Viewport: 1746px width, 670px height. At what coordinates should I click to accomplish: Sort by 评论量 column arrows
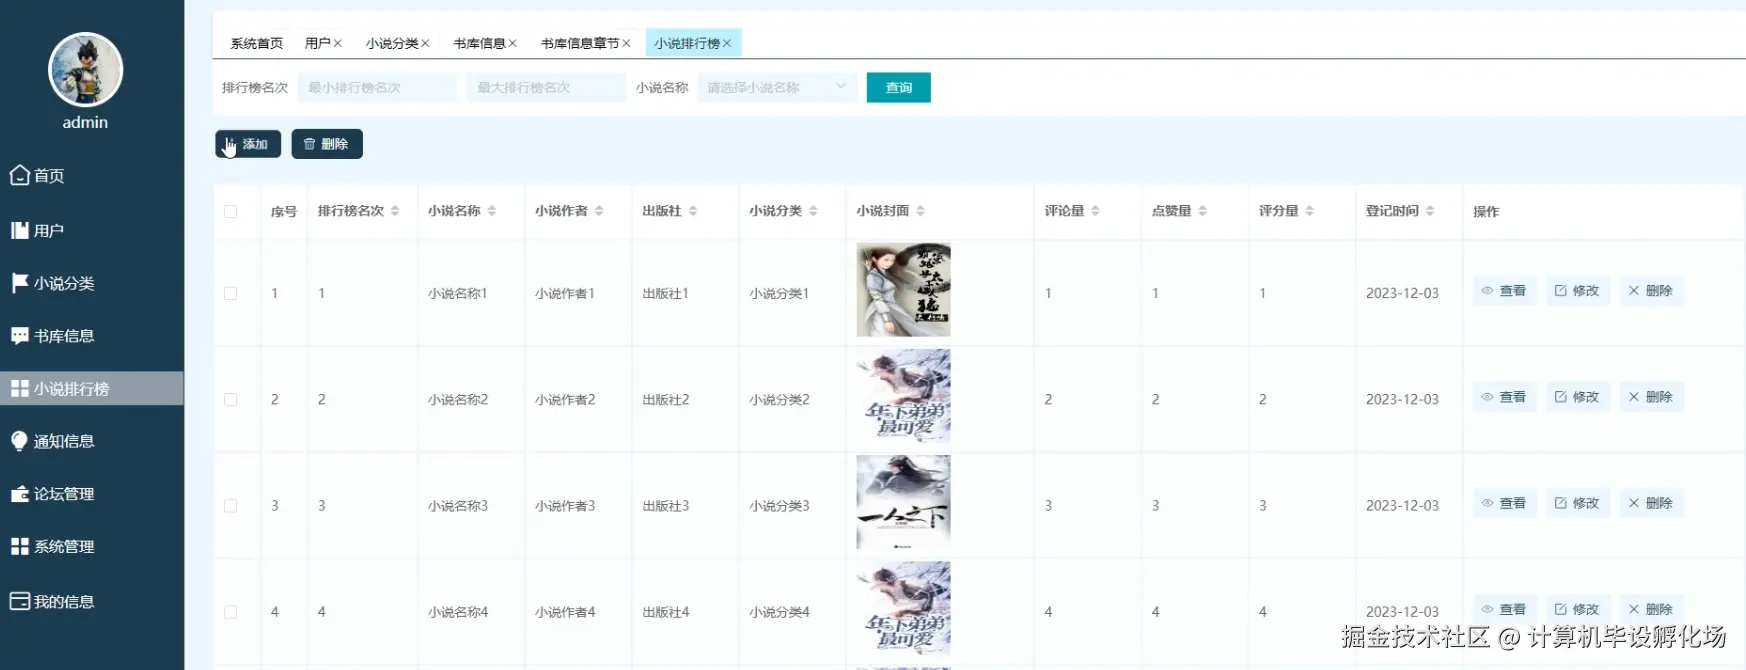coord(1095,211)
